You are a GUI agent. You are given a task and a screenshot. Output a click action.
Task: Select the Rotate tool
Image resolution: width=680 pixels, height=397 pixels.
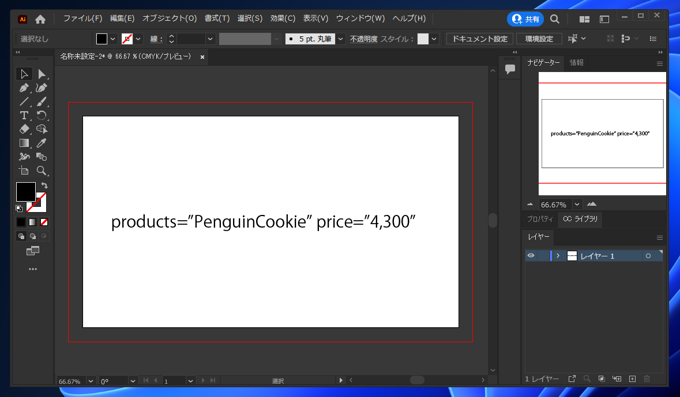[x=42, y=115]
